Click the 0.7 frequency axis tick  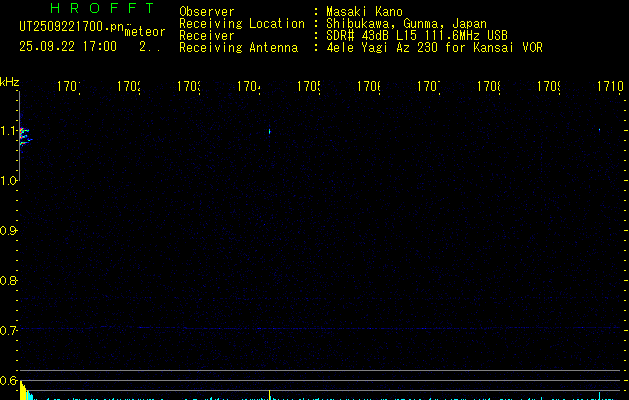(x=8, y=330)
